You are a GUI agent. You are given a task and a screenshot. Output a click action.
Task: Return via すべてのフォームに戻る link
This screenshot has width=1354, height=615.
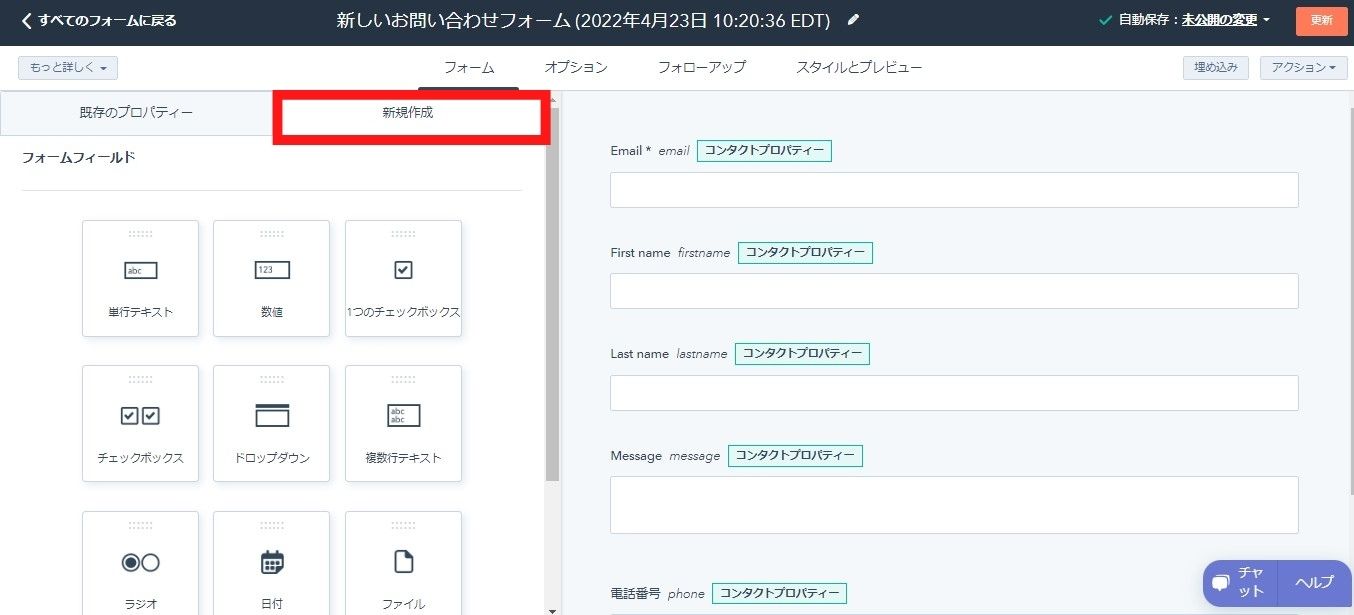pos(98,20)
